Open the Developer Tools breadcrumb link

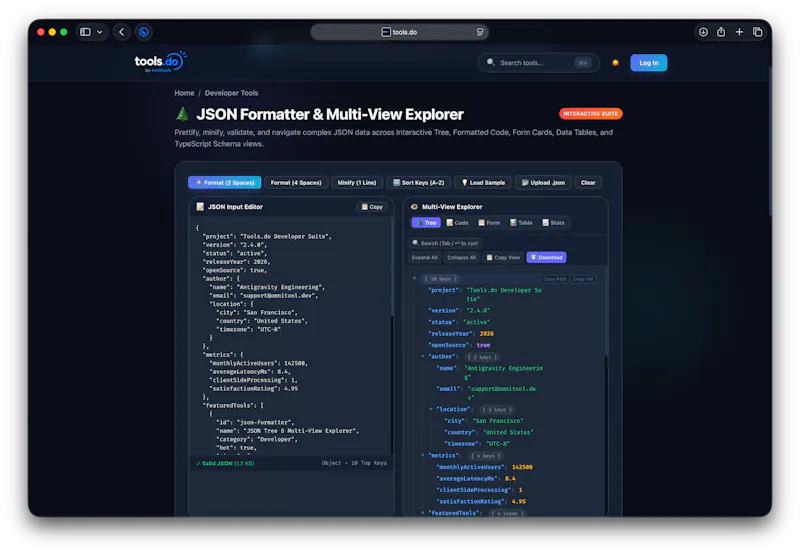pos(231,93)
